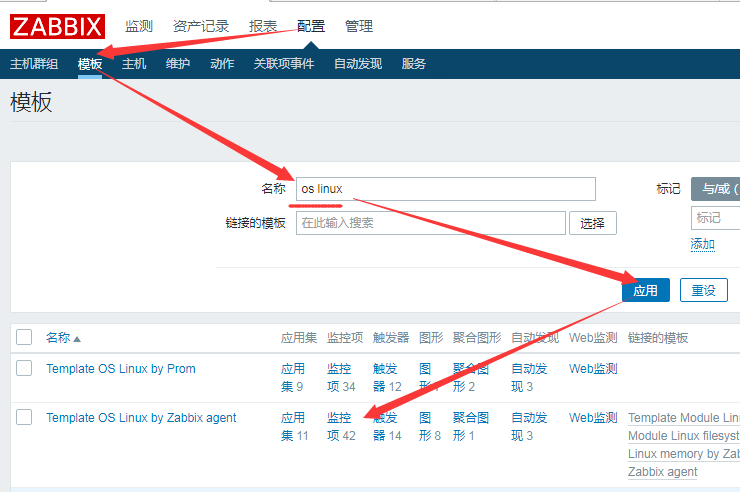
Task: Open Template OS Linux by Zabbix agent
Action: coord(141,417)
